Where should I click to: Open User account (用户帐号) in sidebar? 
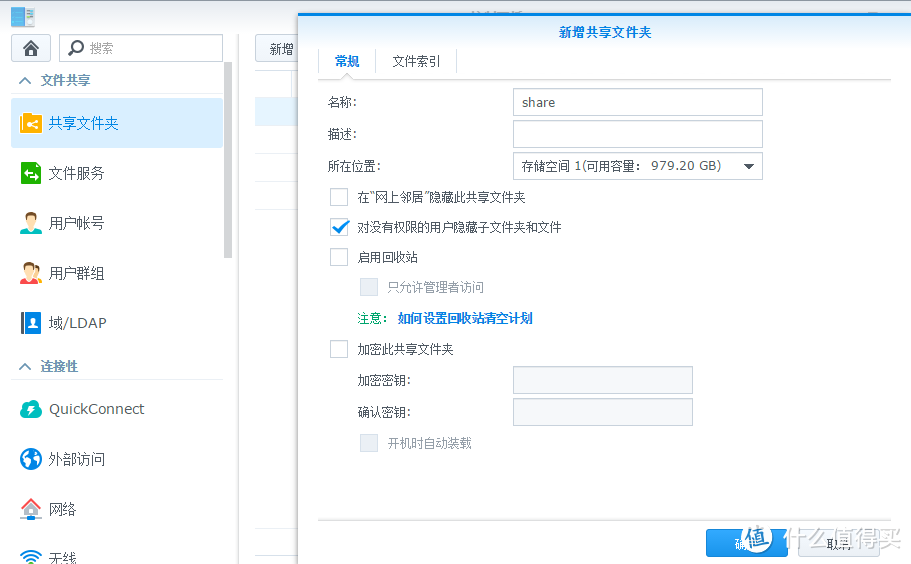pyautogui.click(x=76, y=223)
